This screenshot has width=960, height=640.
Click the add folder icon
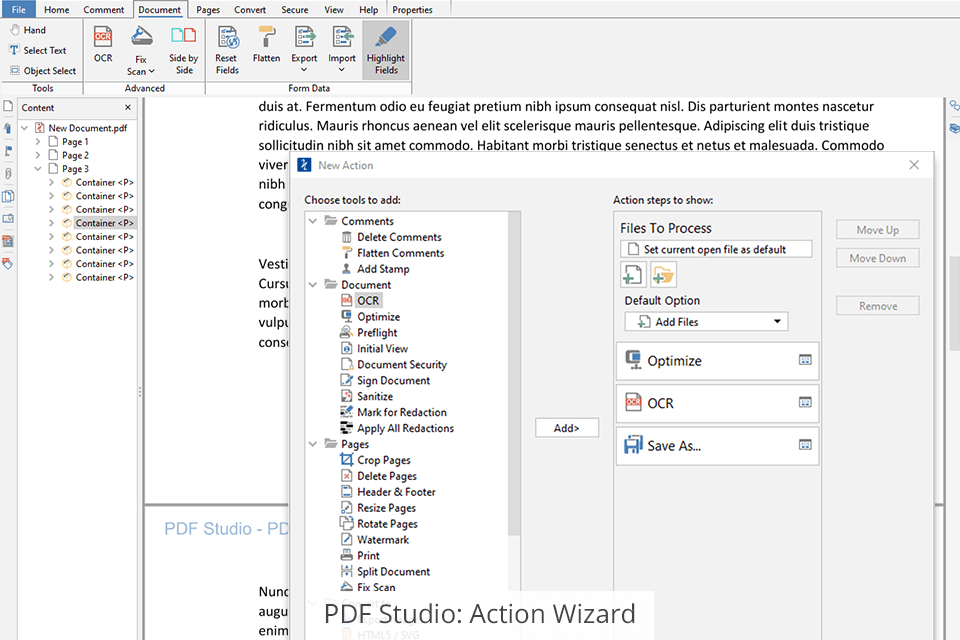pos(662,275)
